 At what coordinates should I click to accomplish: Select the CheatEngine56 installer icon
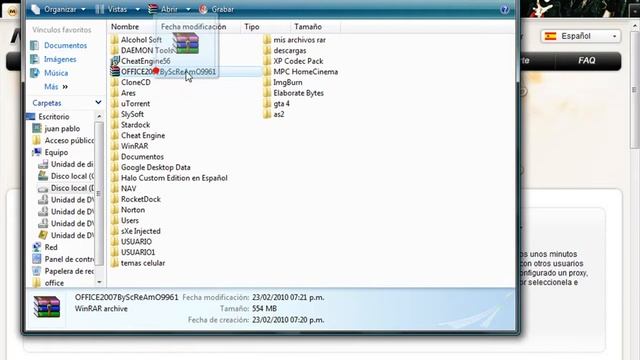coord(115,61)
